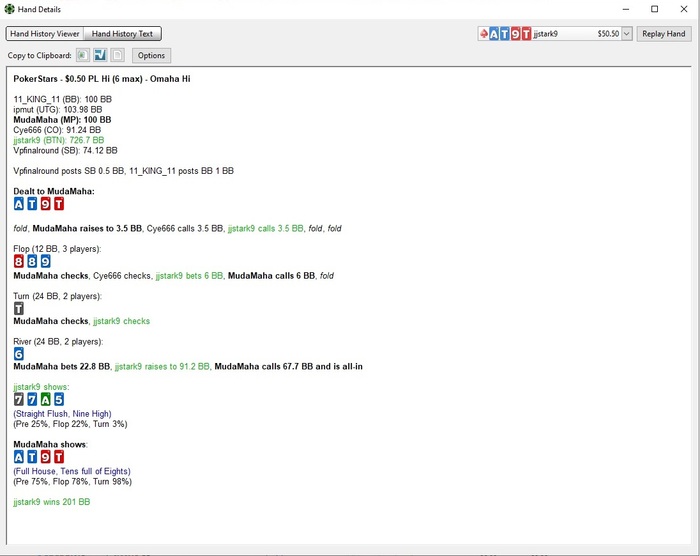
Task: Click '(Full House, Tens full of Eights)' text
Action: [x=72, y=471]
